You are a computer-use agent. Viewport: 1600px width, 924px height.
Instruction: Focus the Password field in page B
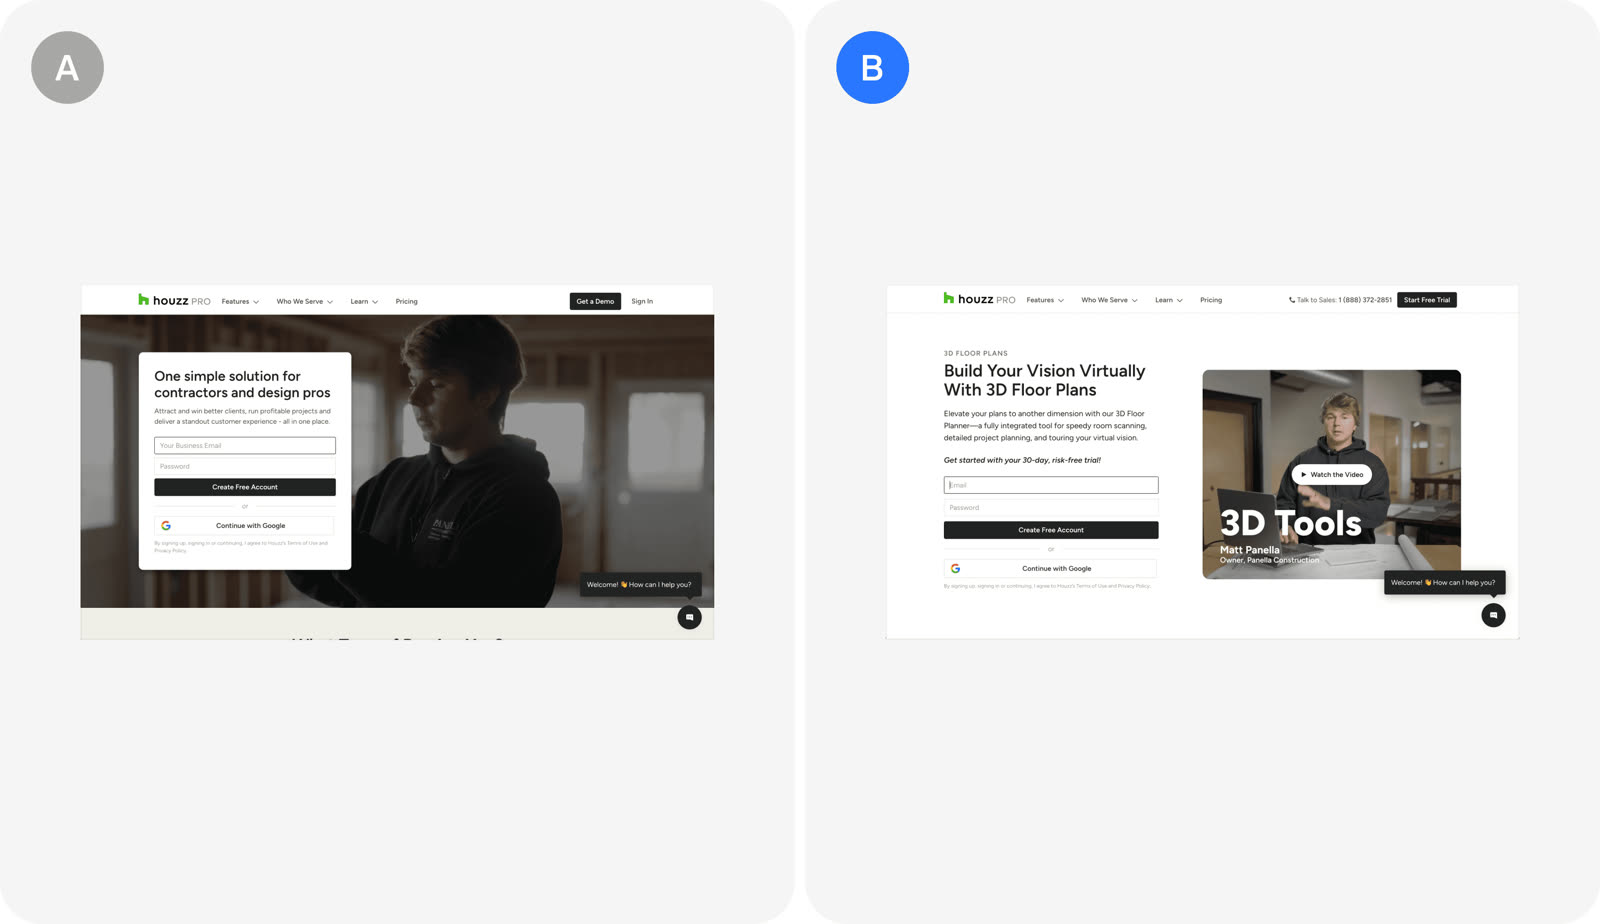(1051, 507)
